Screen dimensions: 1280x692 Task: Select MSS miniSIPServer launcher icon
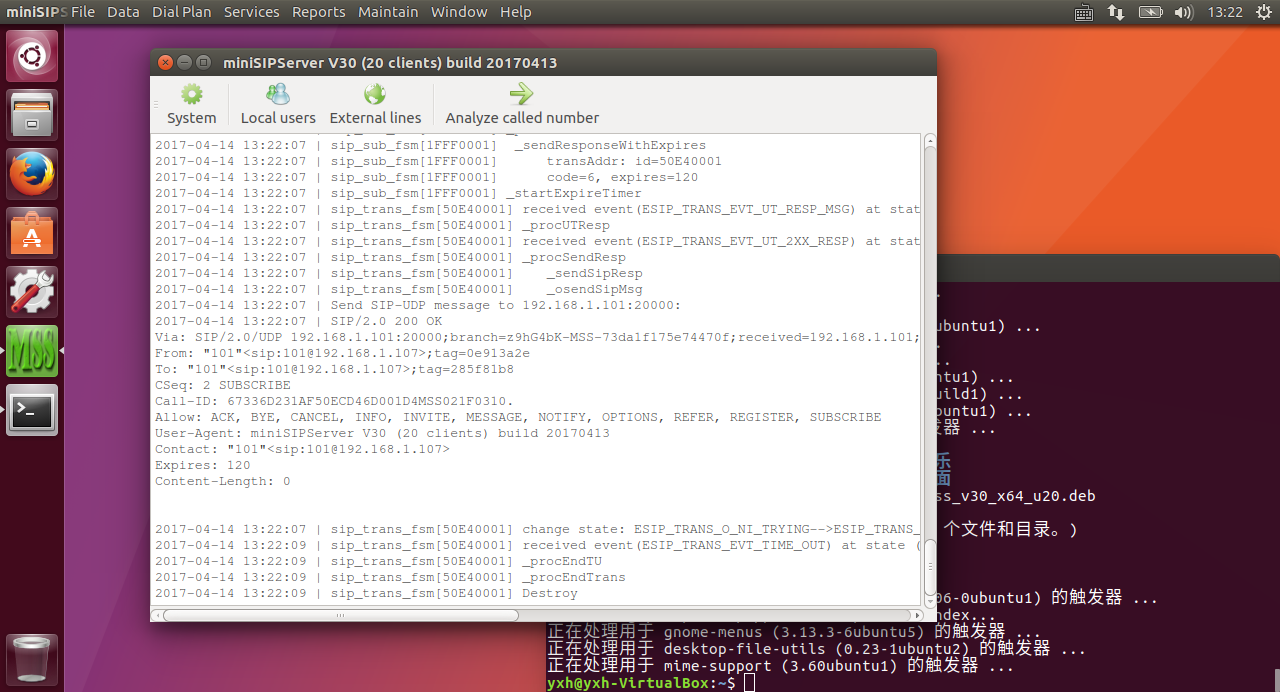[x=32, y=351]
